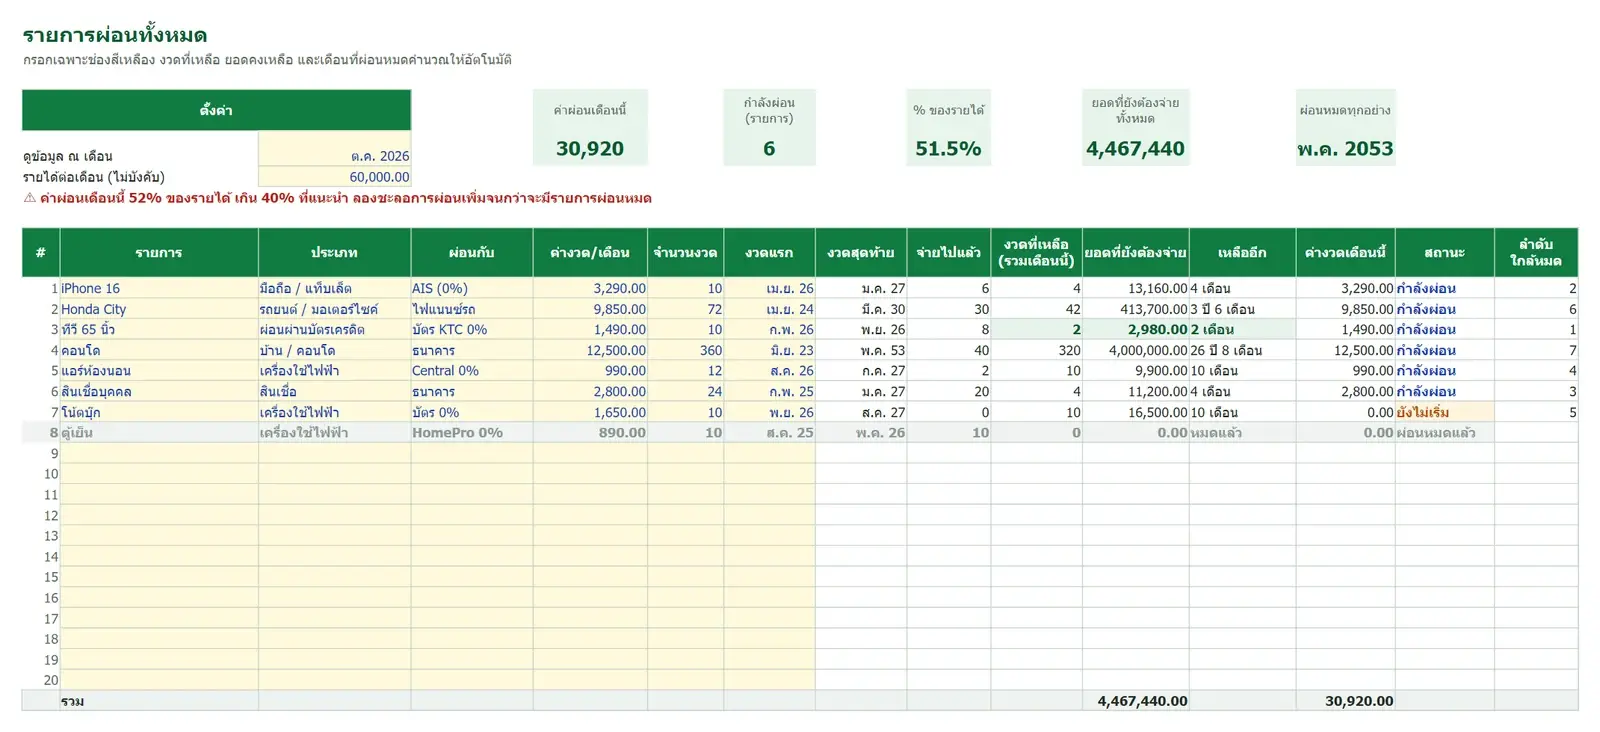Image resolution: width=1600 pixels, height=732 pixels.
Task: Select the status ยังไม่เริ่ม for โน้ตบุ๊ก
Action: coord(1444,412)
